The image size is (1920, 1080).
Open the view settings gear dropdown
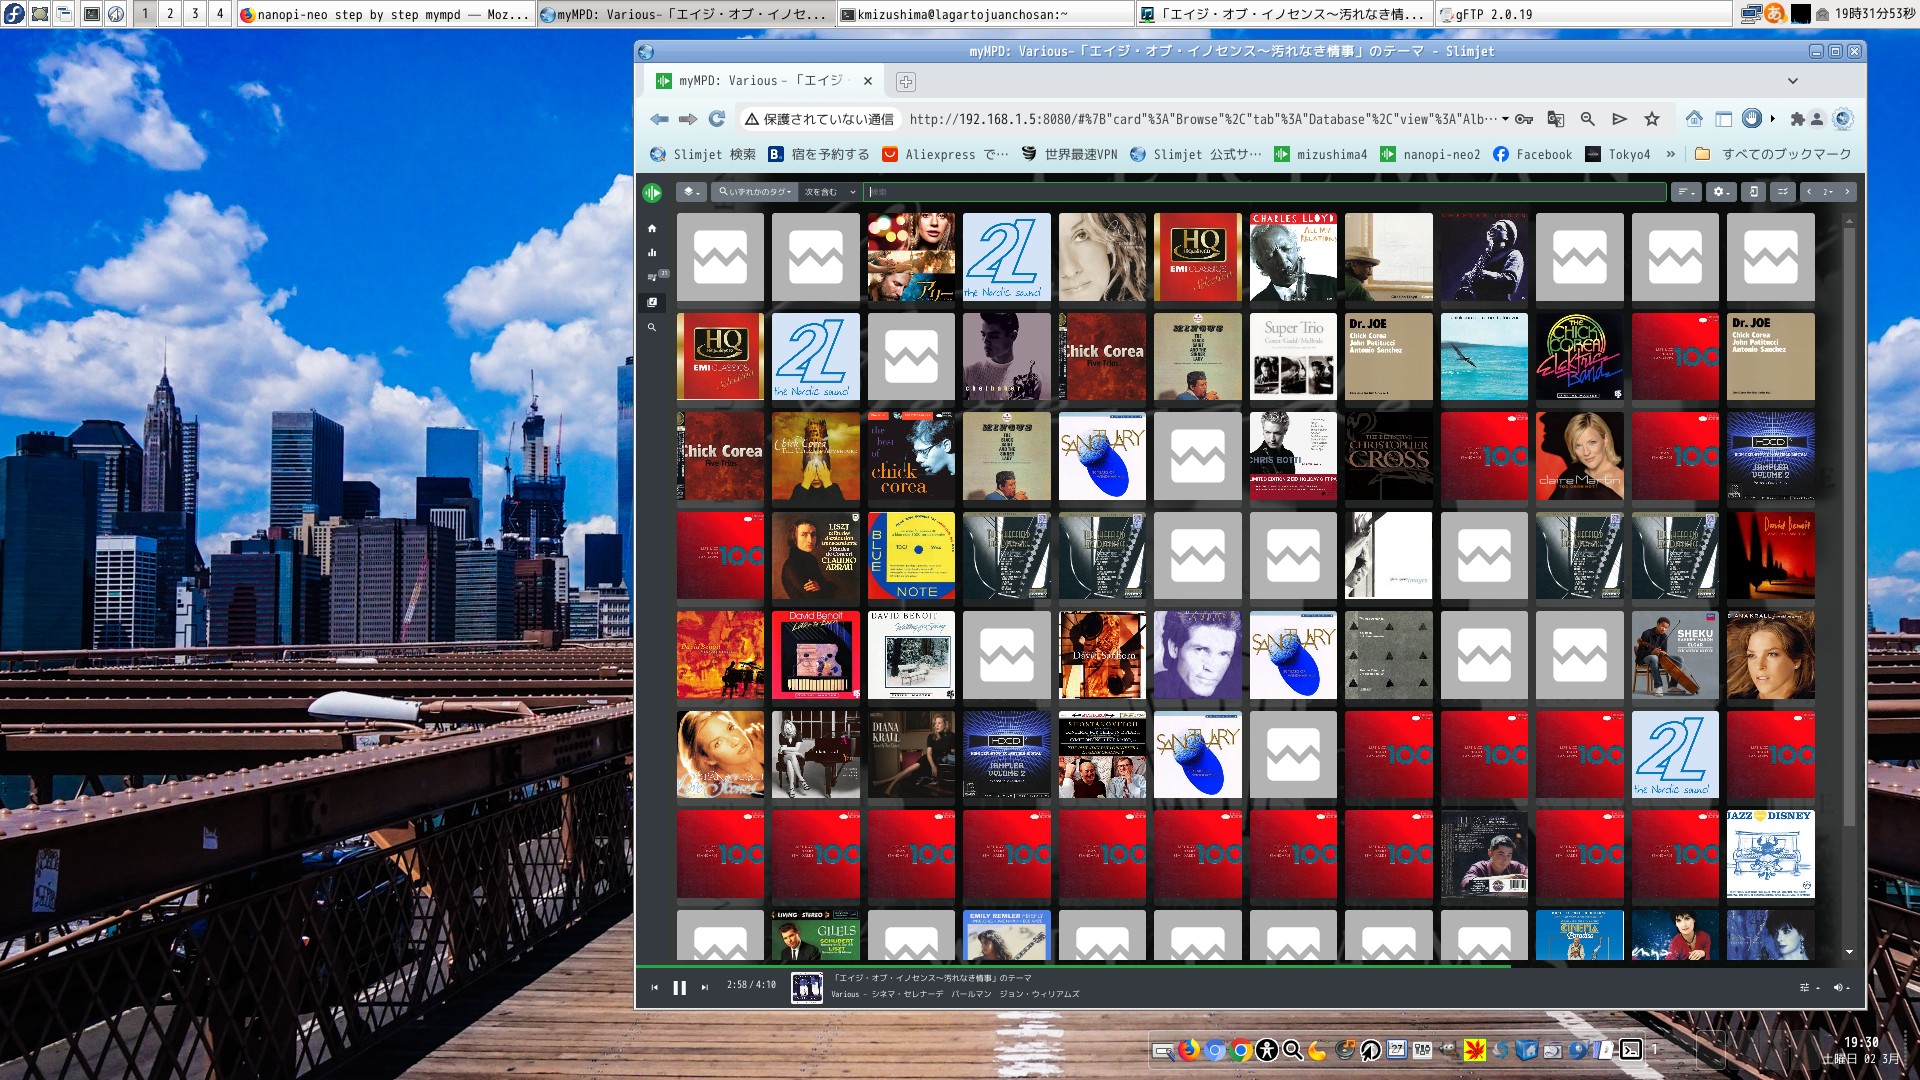point(1720,192)
